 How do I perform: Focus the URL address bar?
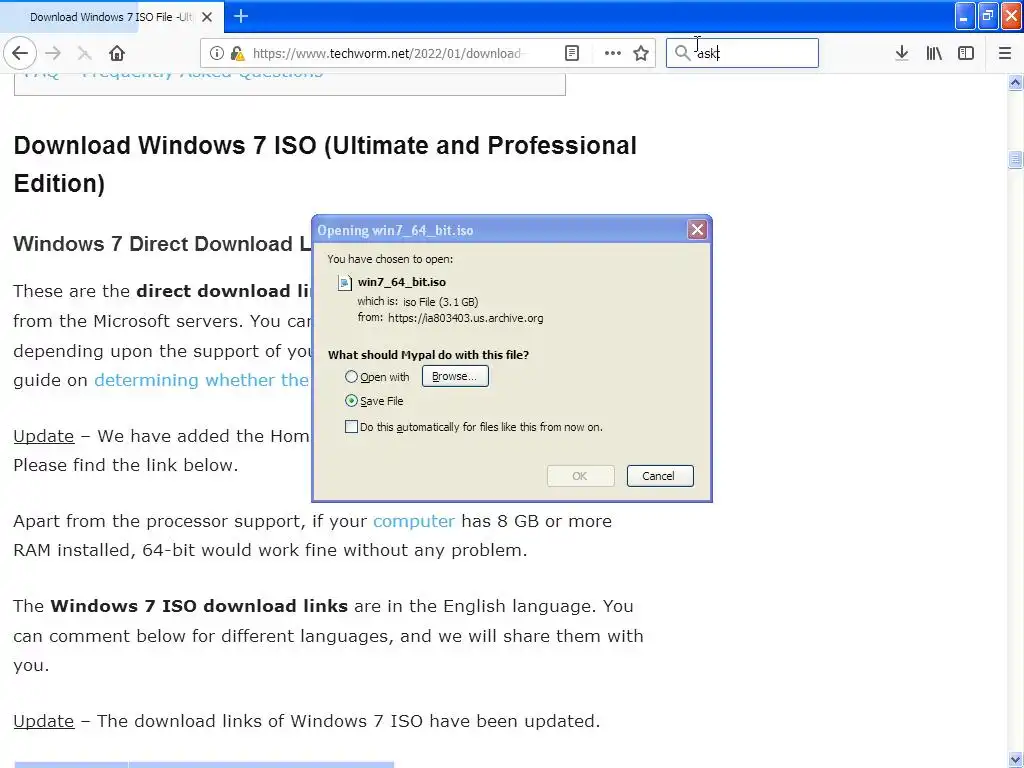point(387,53)
